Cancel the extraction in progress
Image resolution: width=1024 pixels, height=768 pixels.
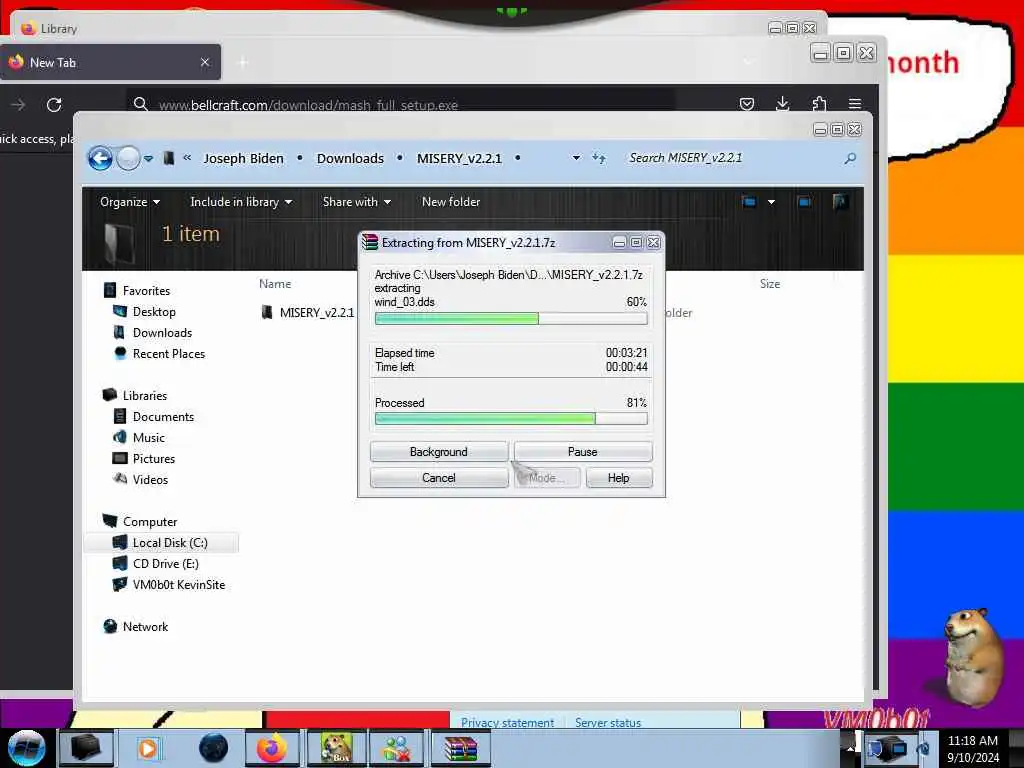439,478
